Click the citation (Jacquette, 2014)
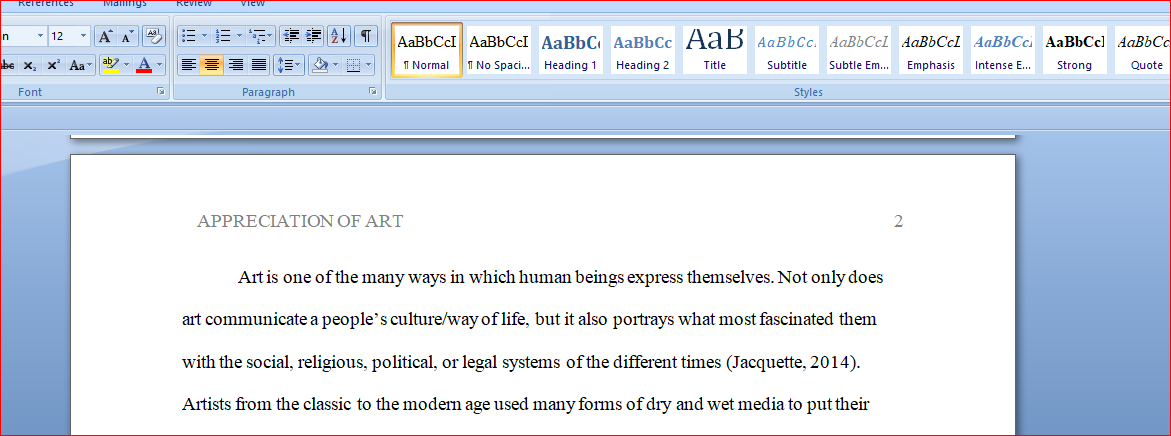 pos(793,364)
